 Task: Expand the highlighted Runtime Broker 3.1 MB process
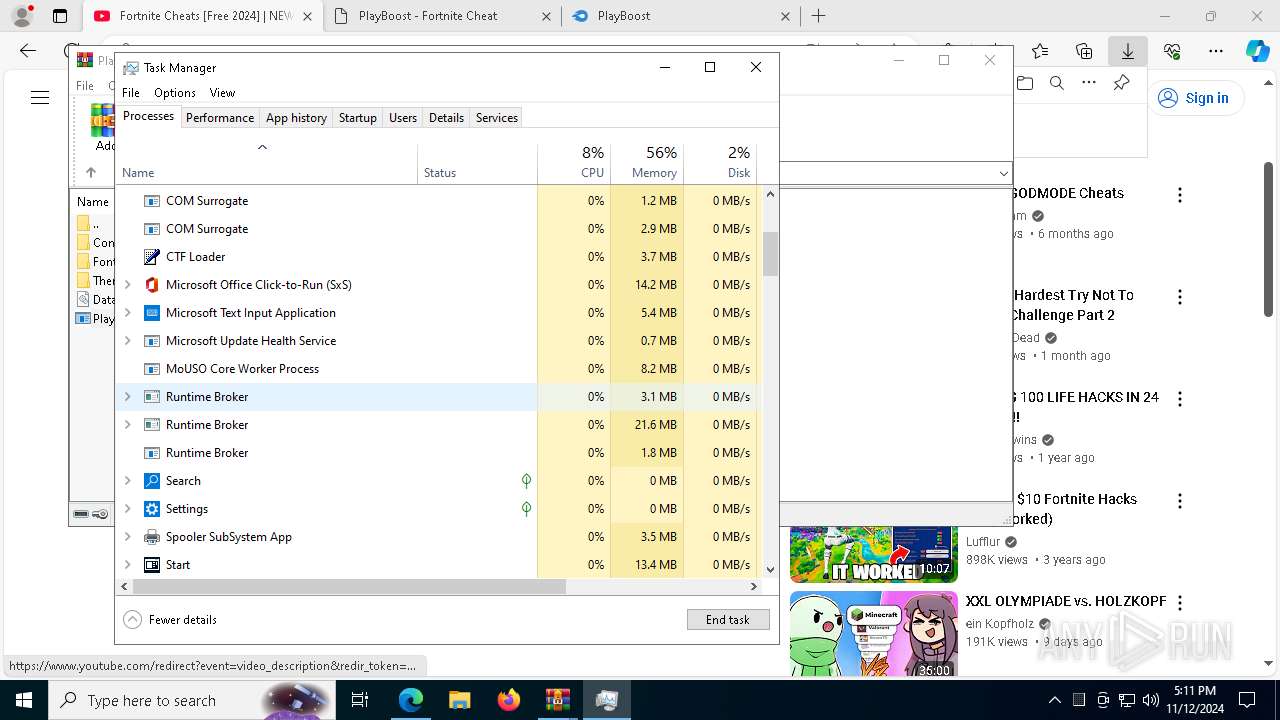(x=127, y=397)
